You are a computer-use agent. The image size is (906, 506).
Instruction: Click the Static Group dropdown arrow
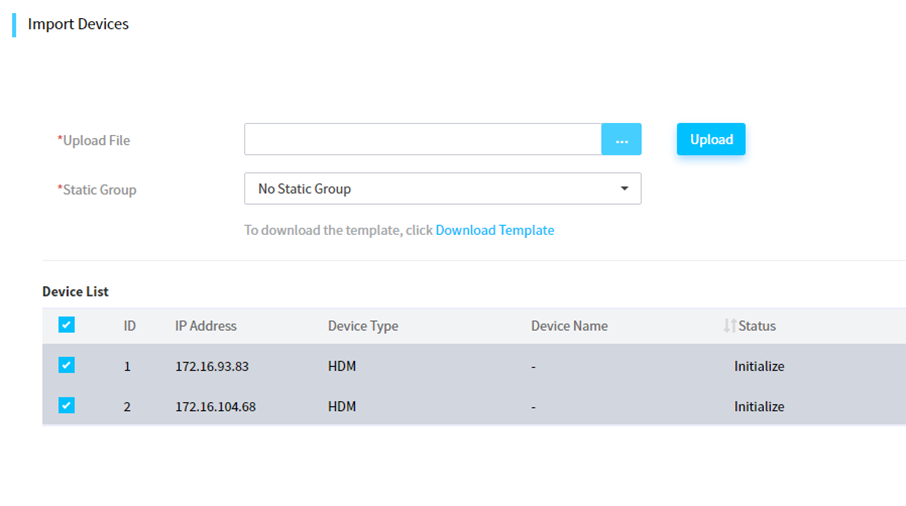[x=624, y=188]
